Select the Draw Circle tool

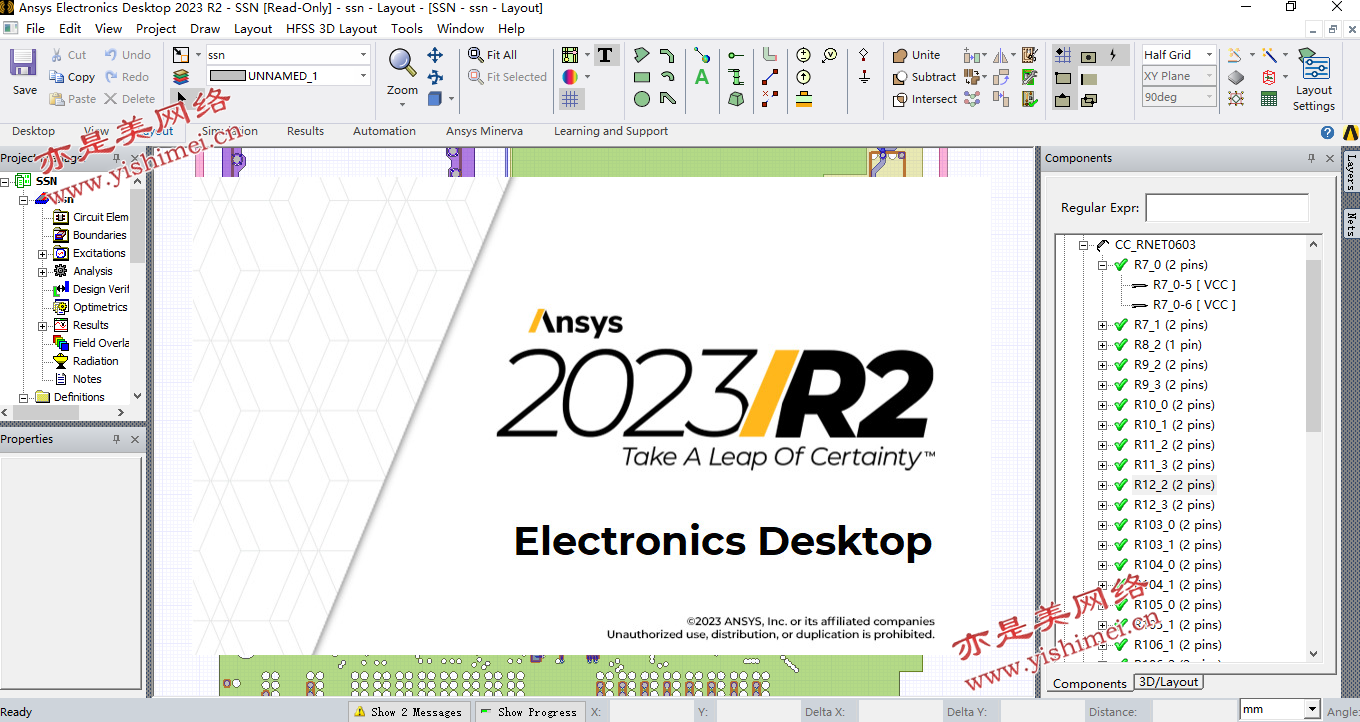coord(642,99)
